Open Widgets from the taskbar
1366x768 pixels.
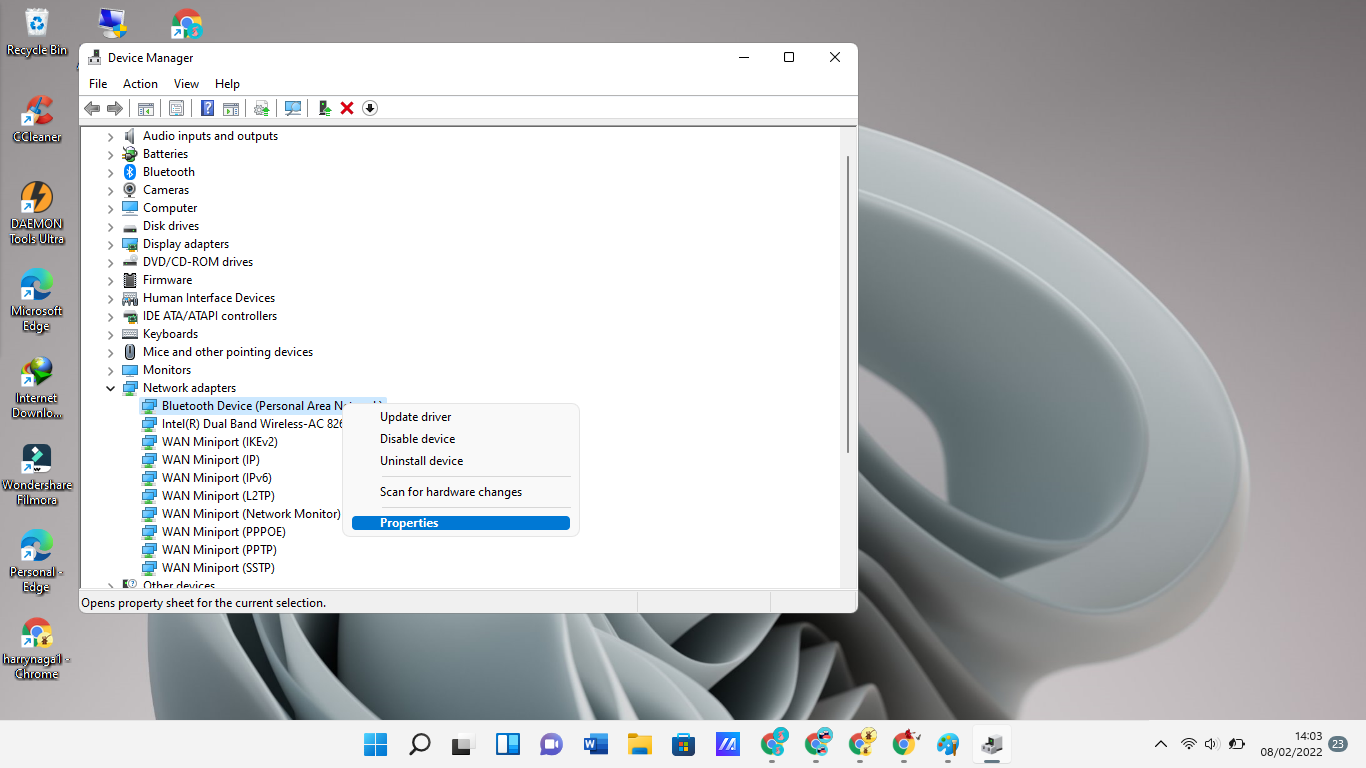(x=508, y=744)
